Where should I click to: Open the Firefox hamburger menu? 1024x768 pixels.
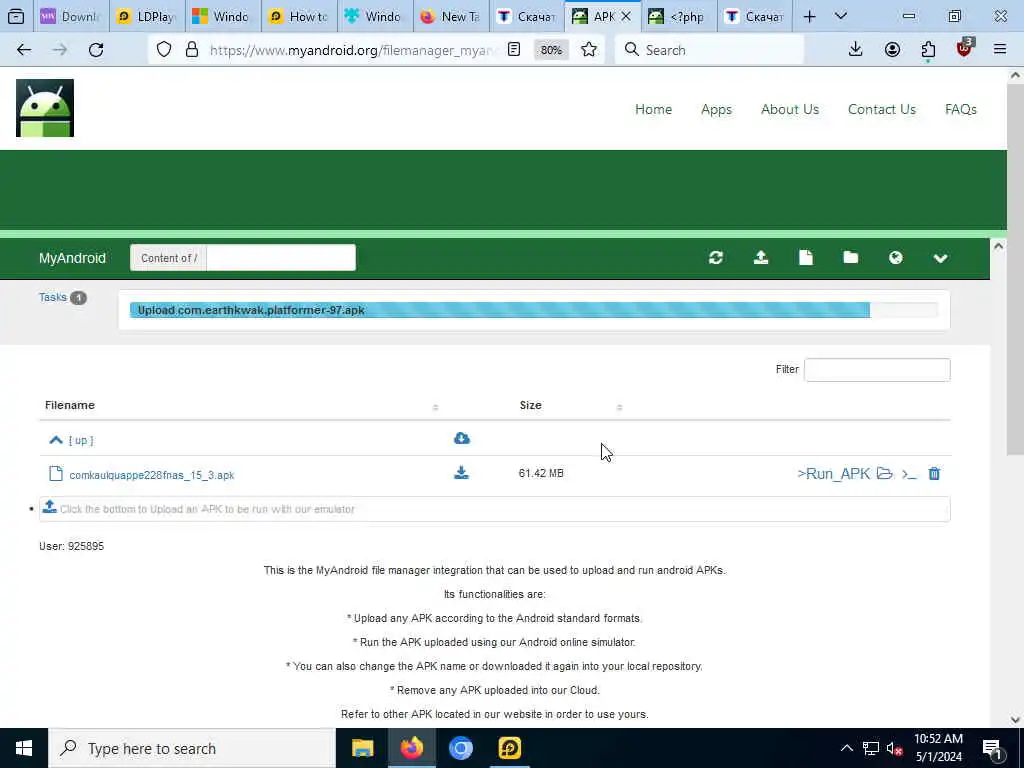[x=1000, y=50]
